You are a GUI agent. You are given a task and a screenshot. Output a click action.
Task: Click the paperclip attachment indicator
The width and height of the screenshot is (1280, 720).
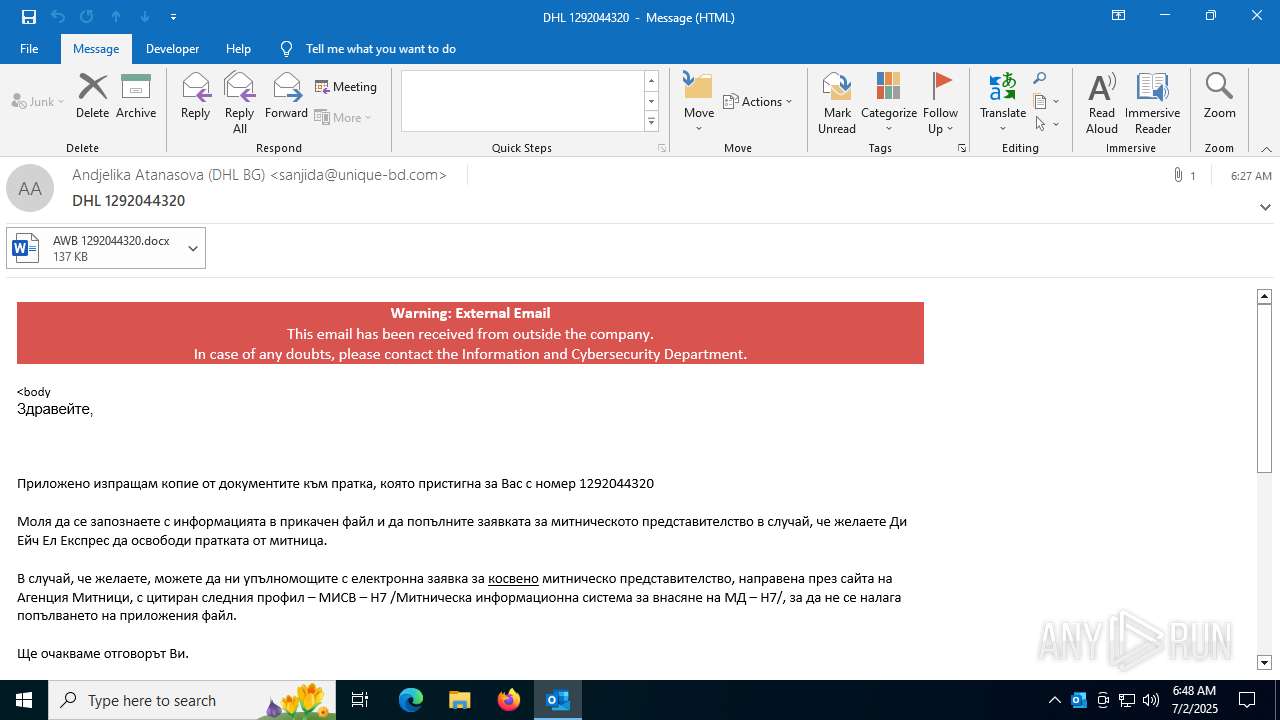1178,175
